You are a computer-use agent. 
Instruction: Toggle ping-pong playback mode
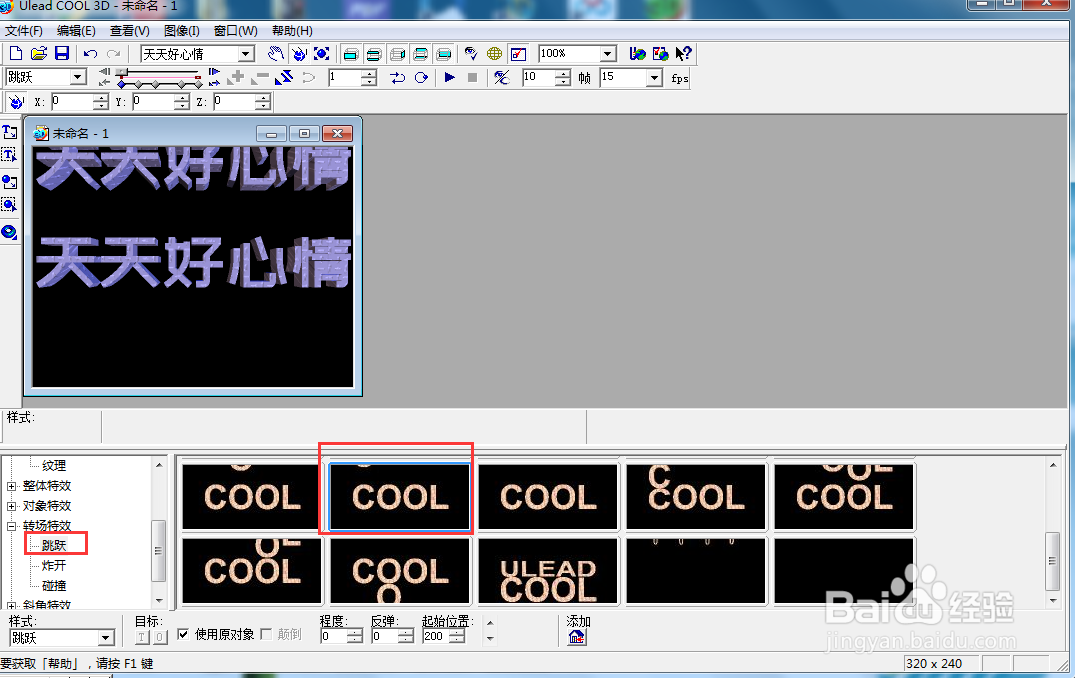pos(398,77)
